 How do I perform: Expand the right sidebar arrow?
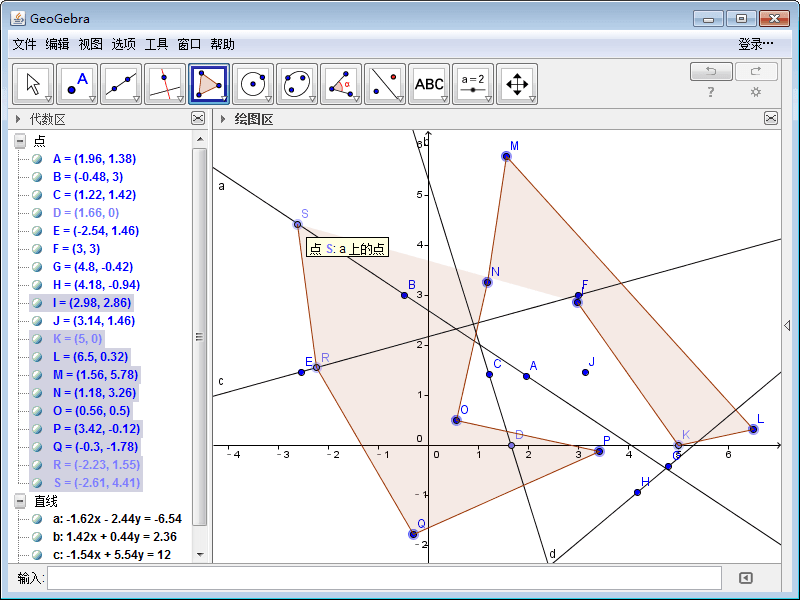pos(787,326)
